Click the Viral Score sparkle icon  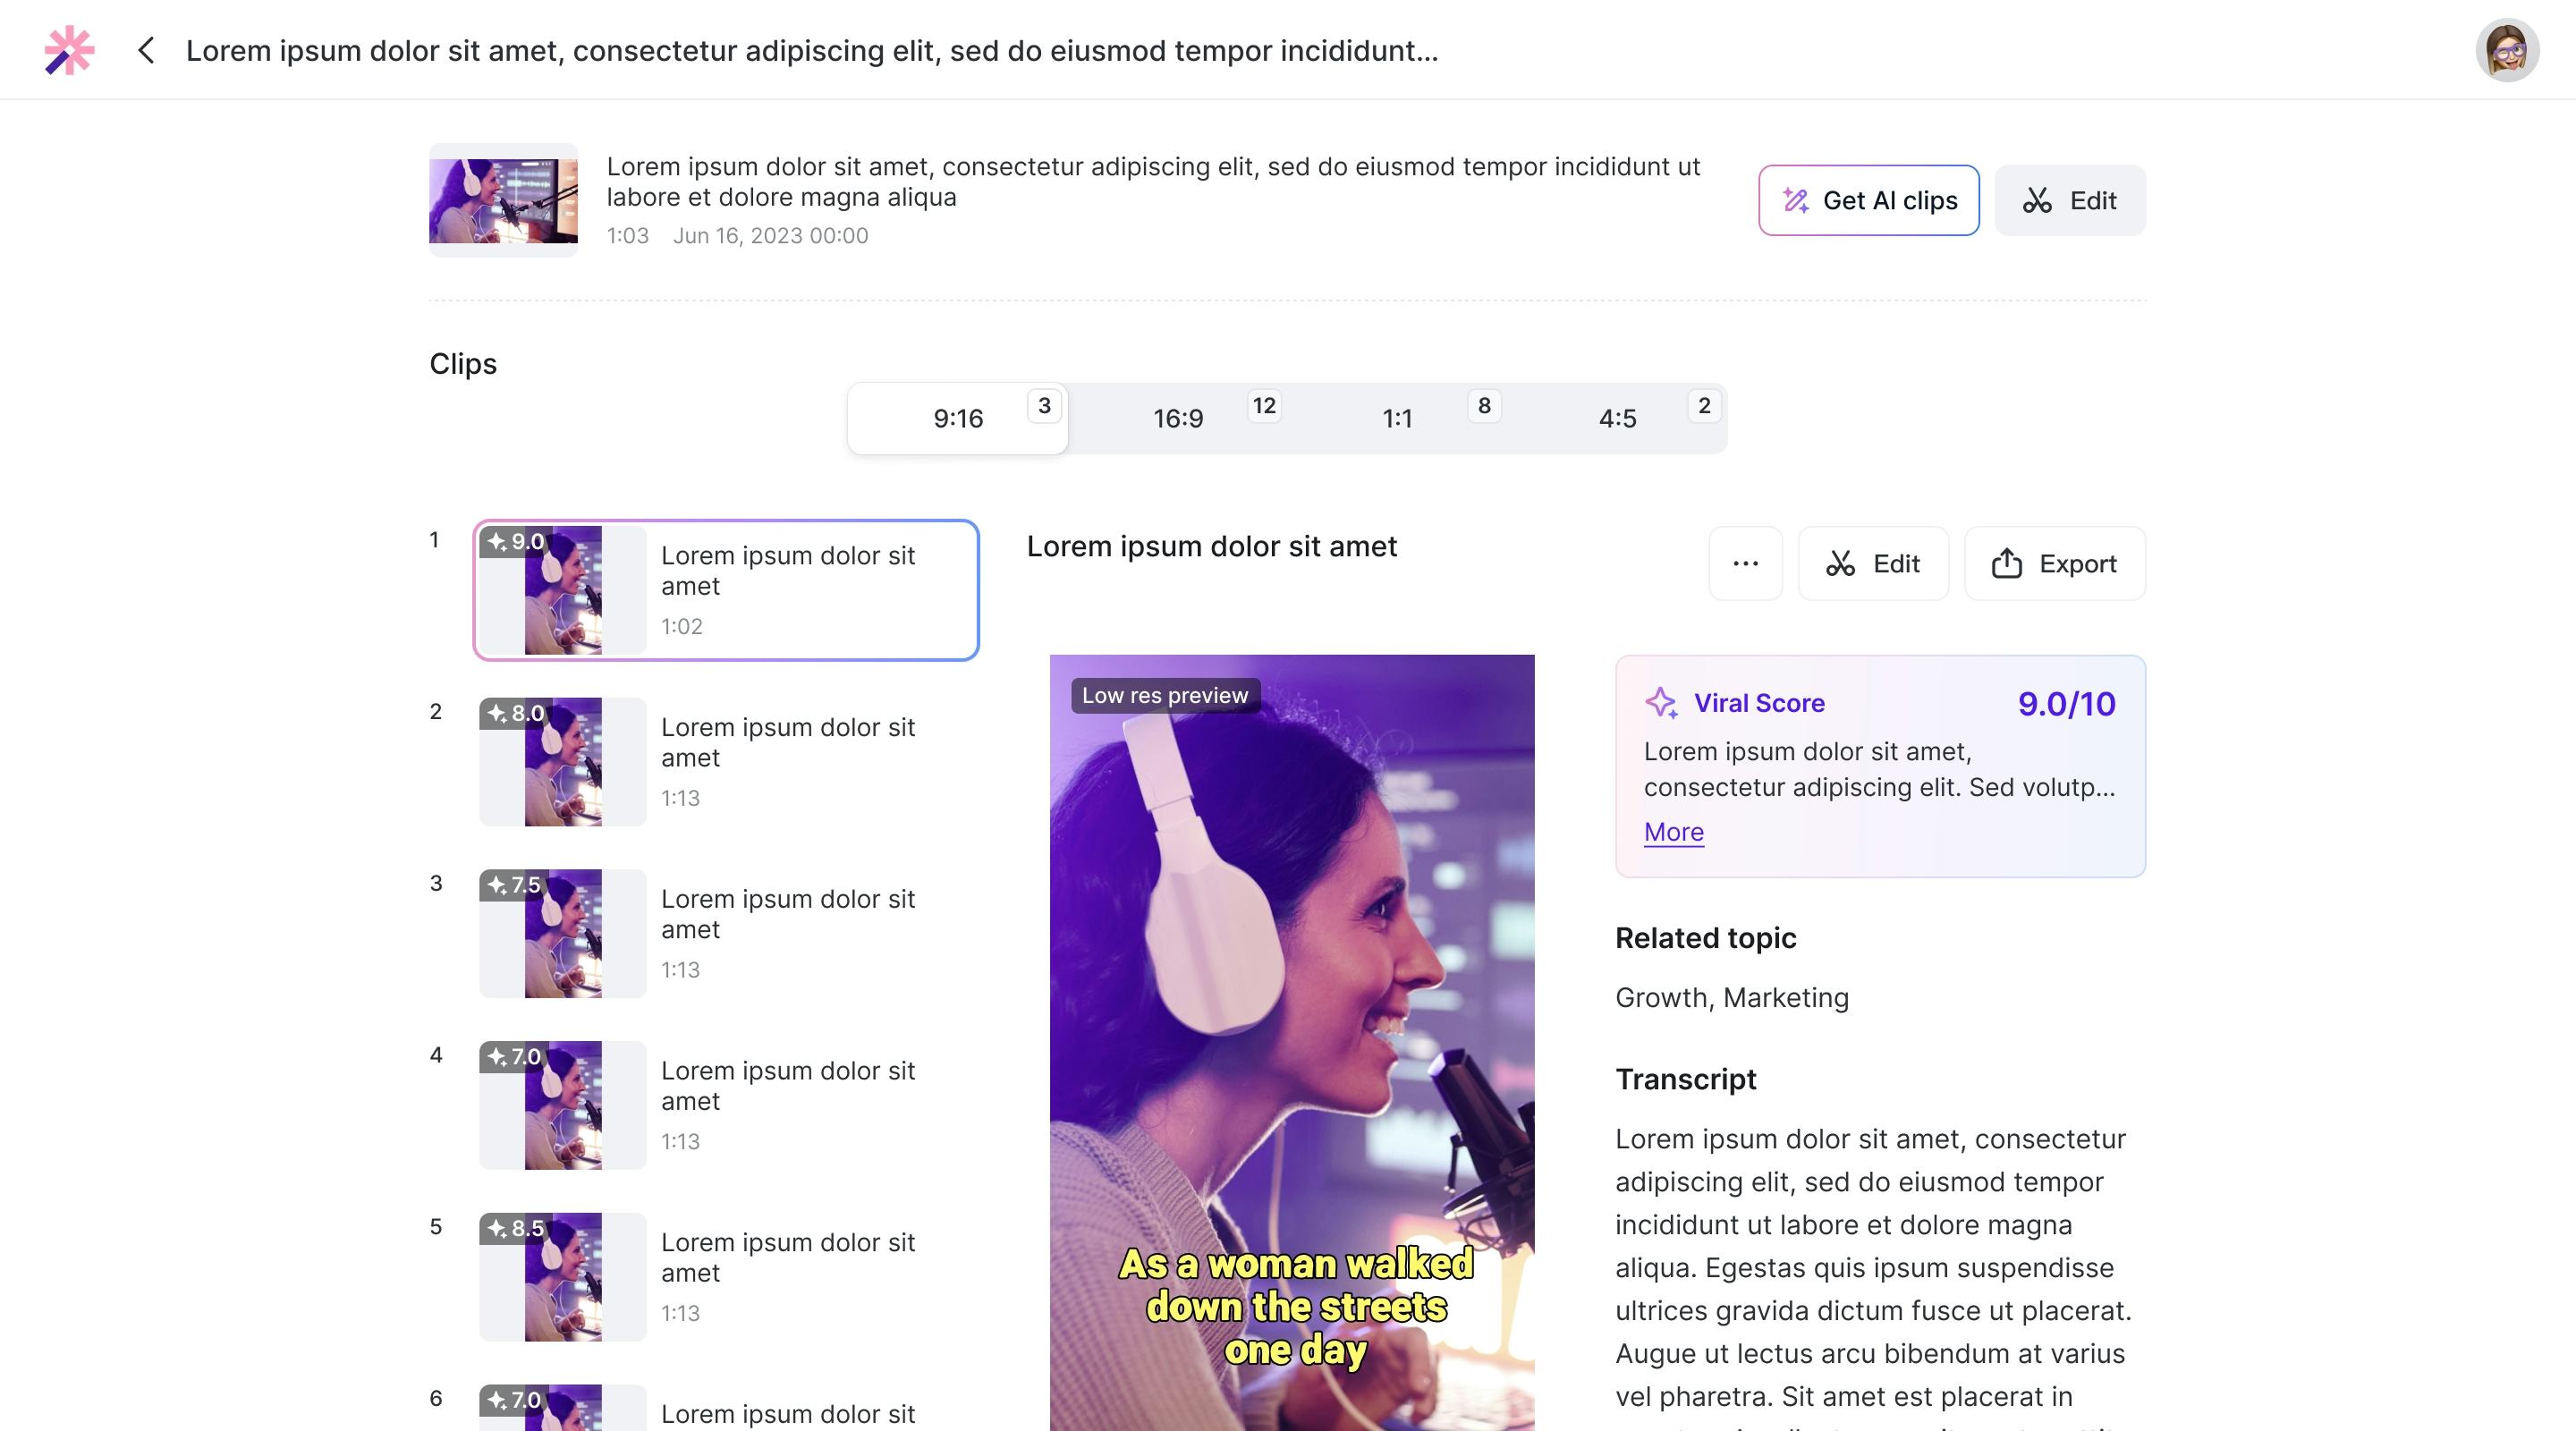1661,703
